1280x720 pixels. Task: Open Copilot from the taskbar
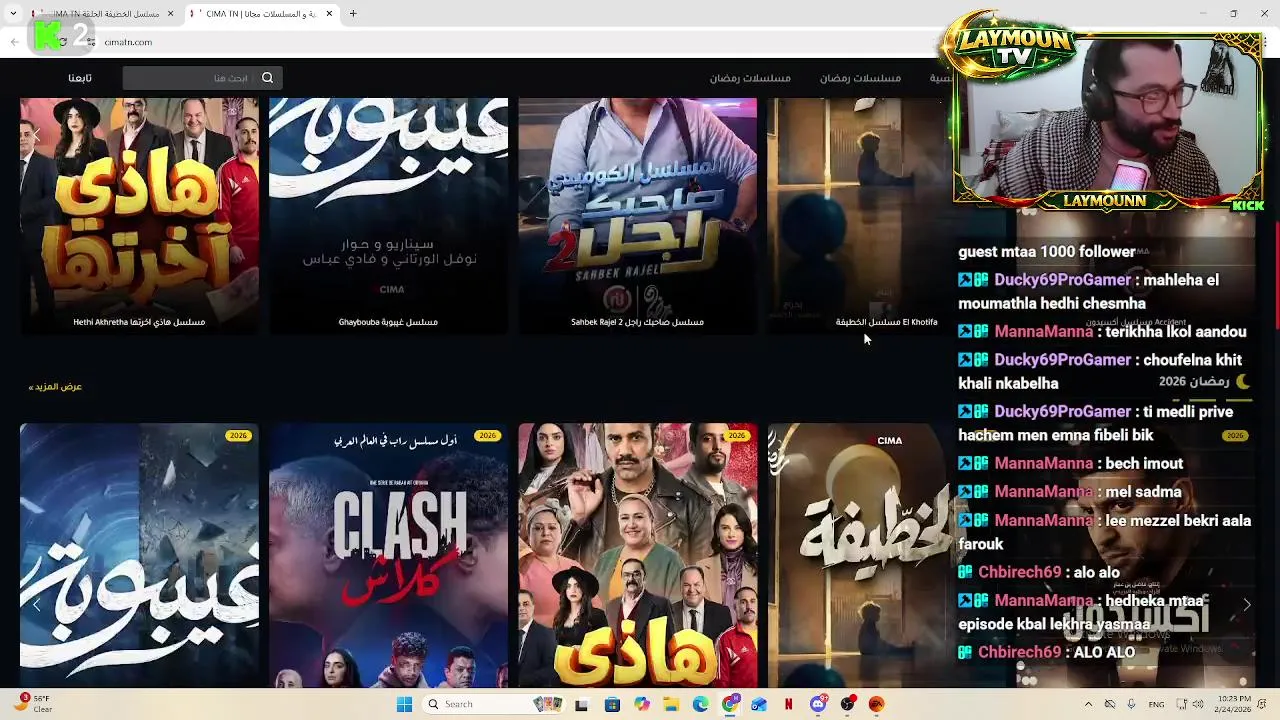coord(642,704)
